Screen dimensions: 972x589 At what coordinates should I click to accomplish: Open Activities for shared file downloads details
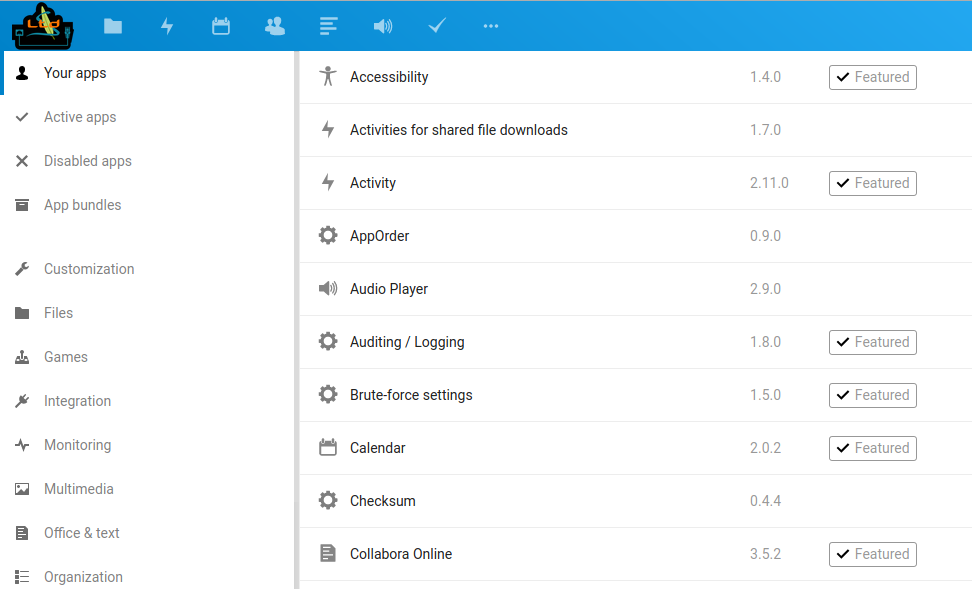(x=459, y=130)
